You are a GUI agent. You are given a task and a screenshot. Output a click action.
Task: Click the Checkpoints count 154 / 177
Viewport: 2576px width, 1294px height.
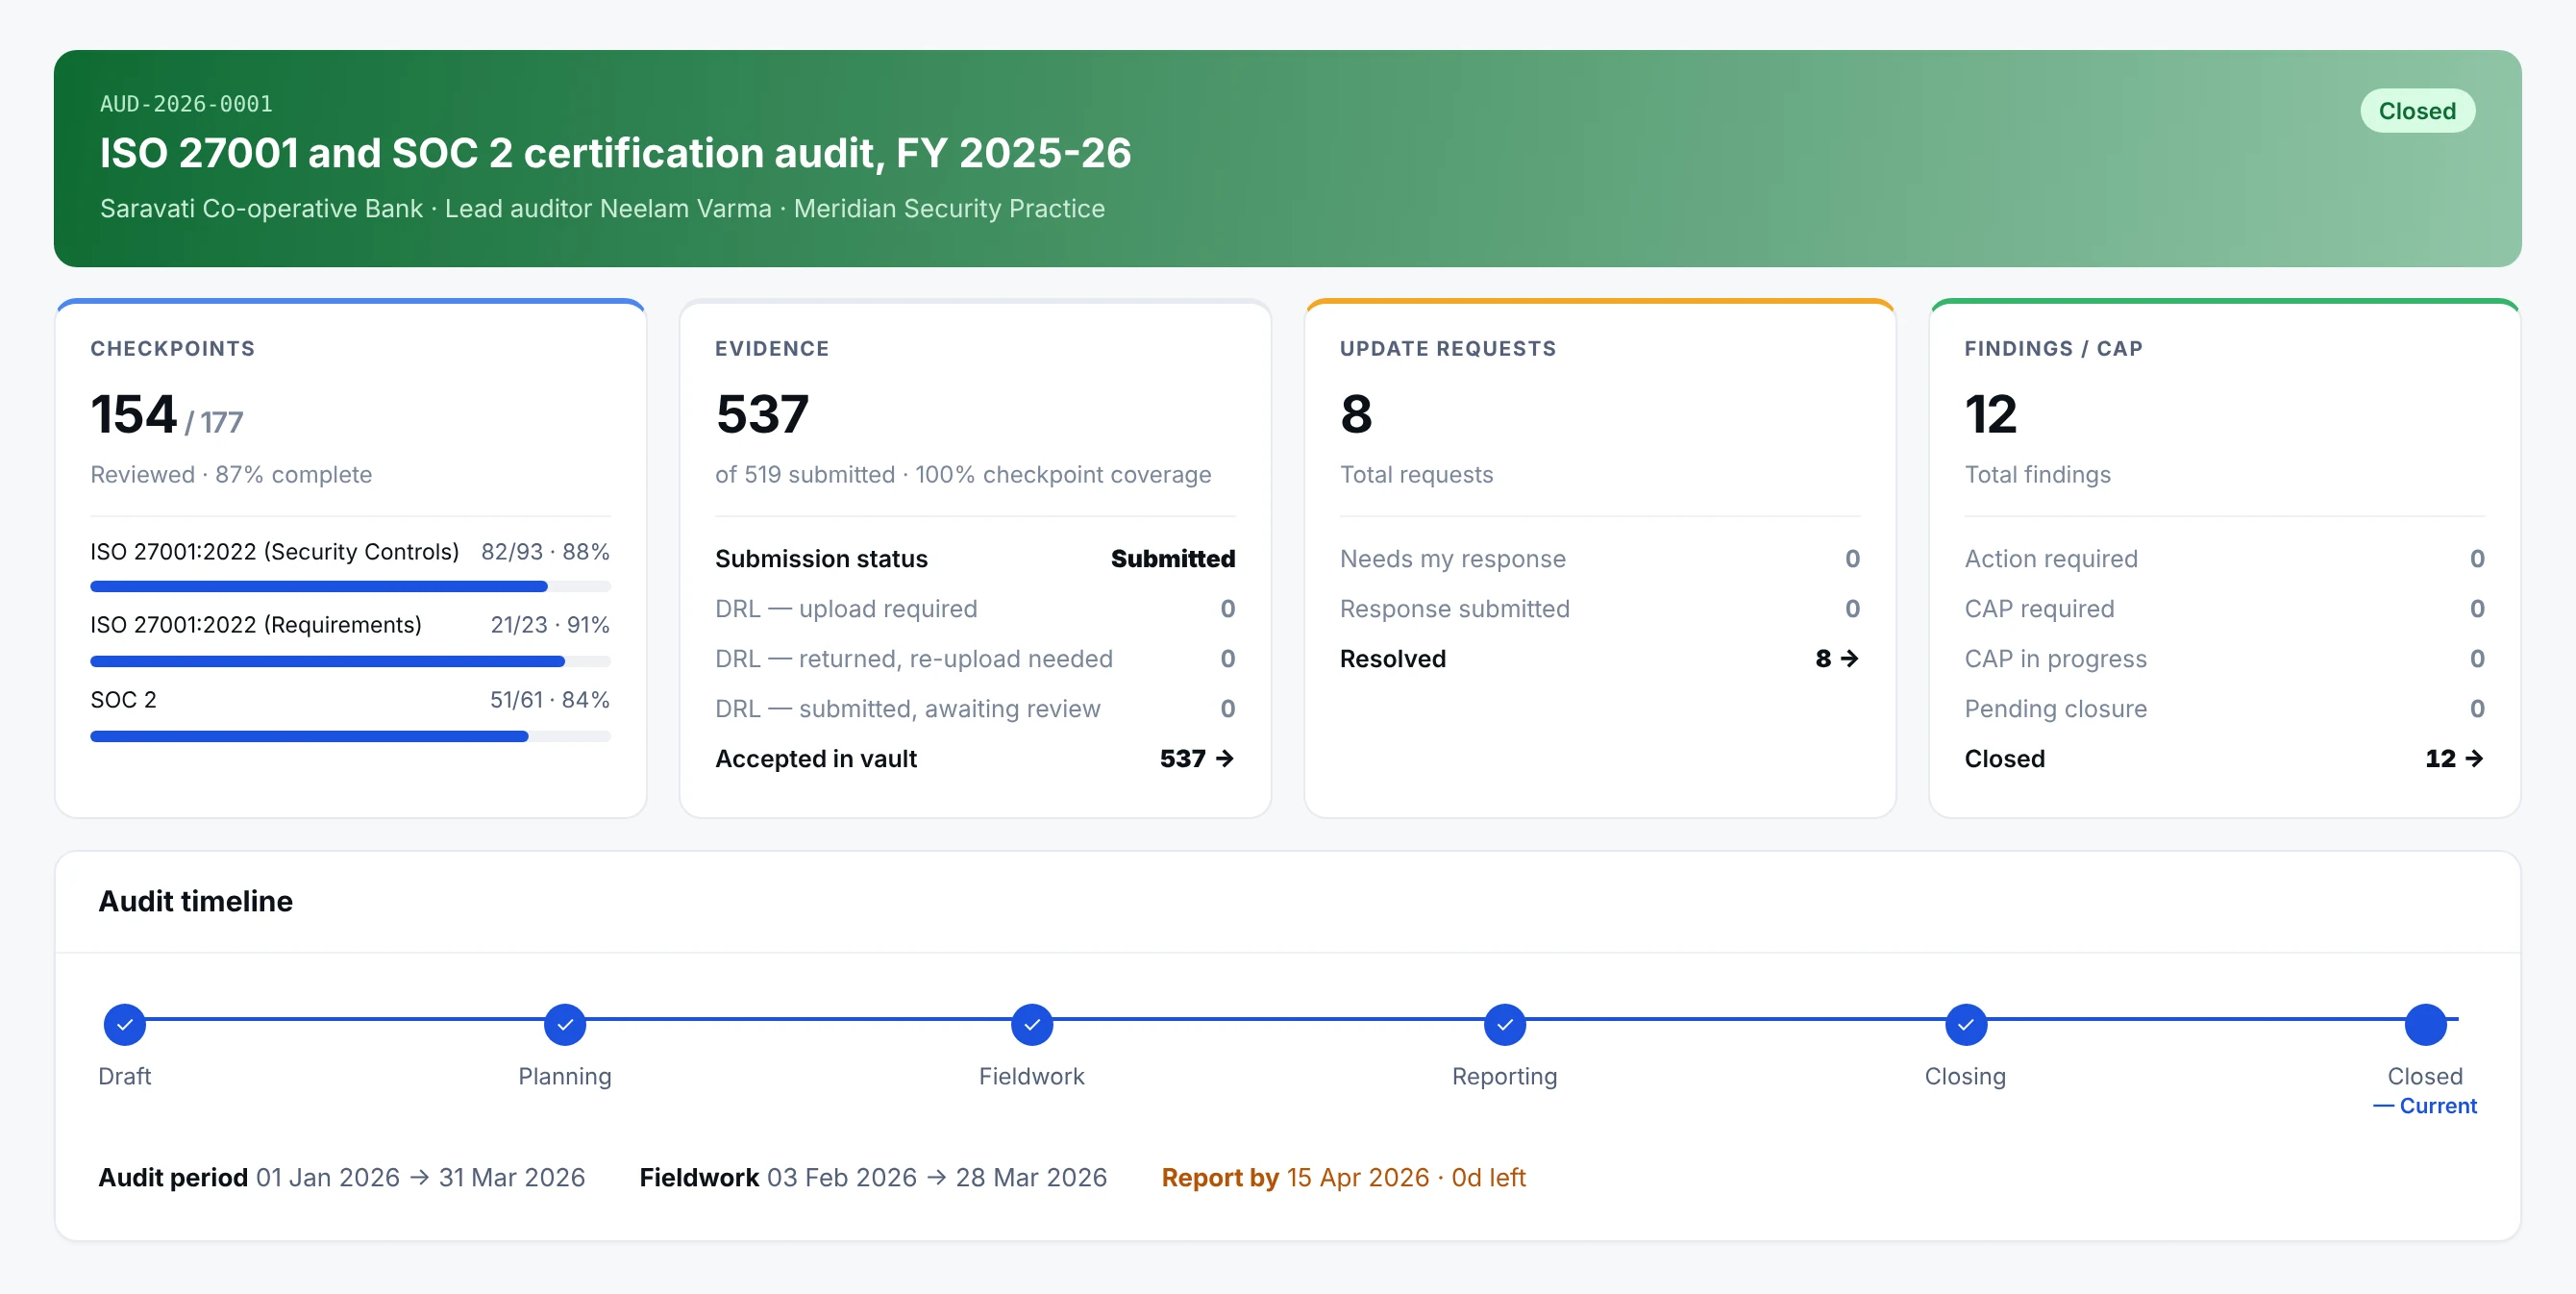coord(167,415)
